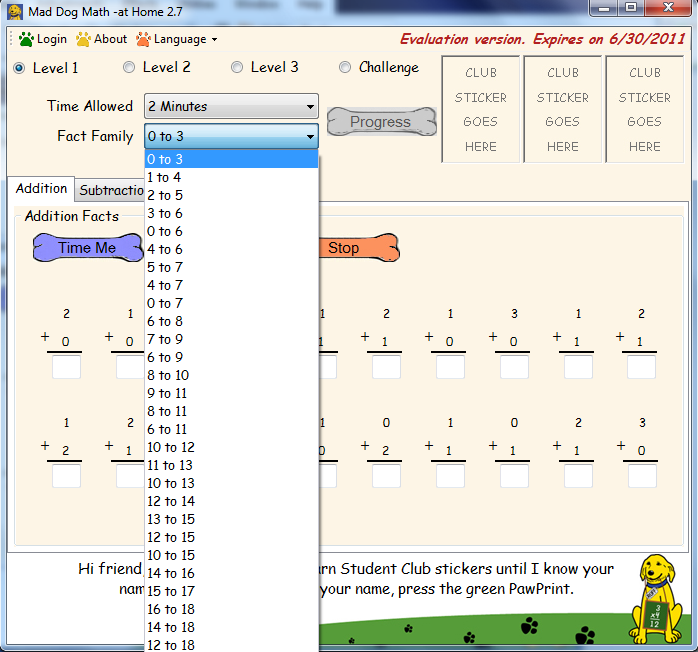Choose '1 to 4' fact family
This screenshot has height=652, width=698.
click(x=231, y=177)
